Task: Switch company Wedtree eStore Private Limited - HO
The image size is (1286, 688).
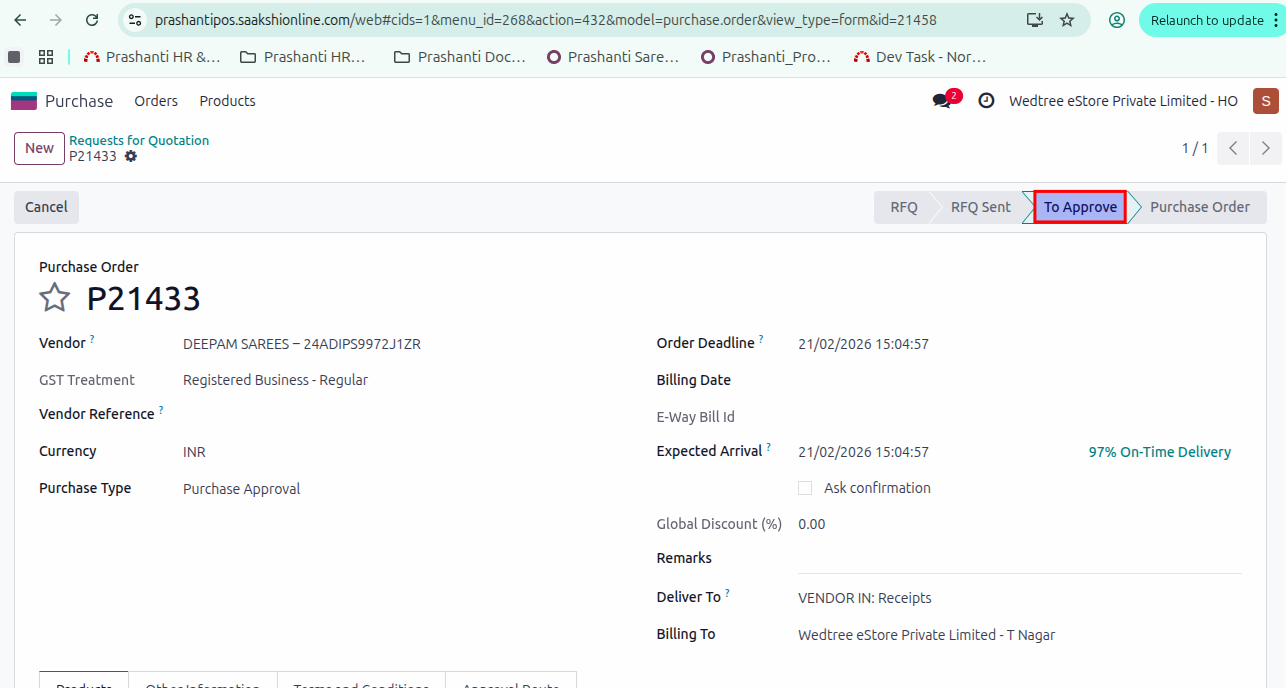Action: [1123, 101]
